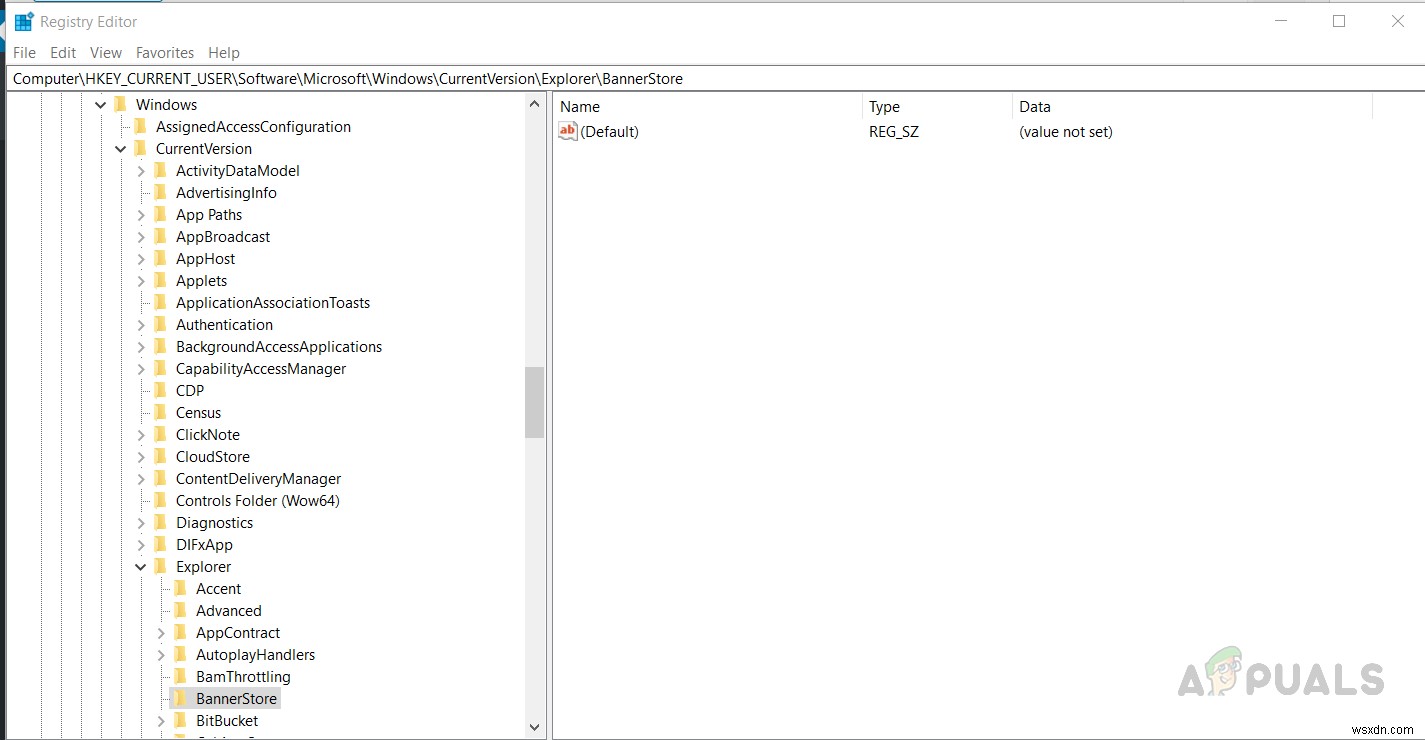Select the AppBroadcast key label

(x=223, y=237)
